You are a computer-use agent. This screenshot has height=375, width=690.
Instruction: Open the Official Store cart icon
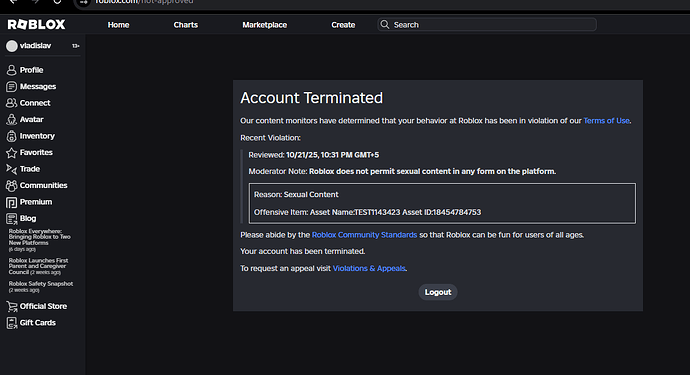coord(11,306)
